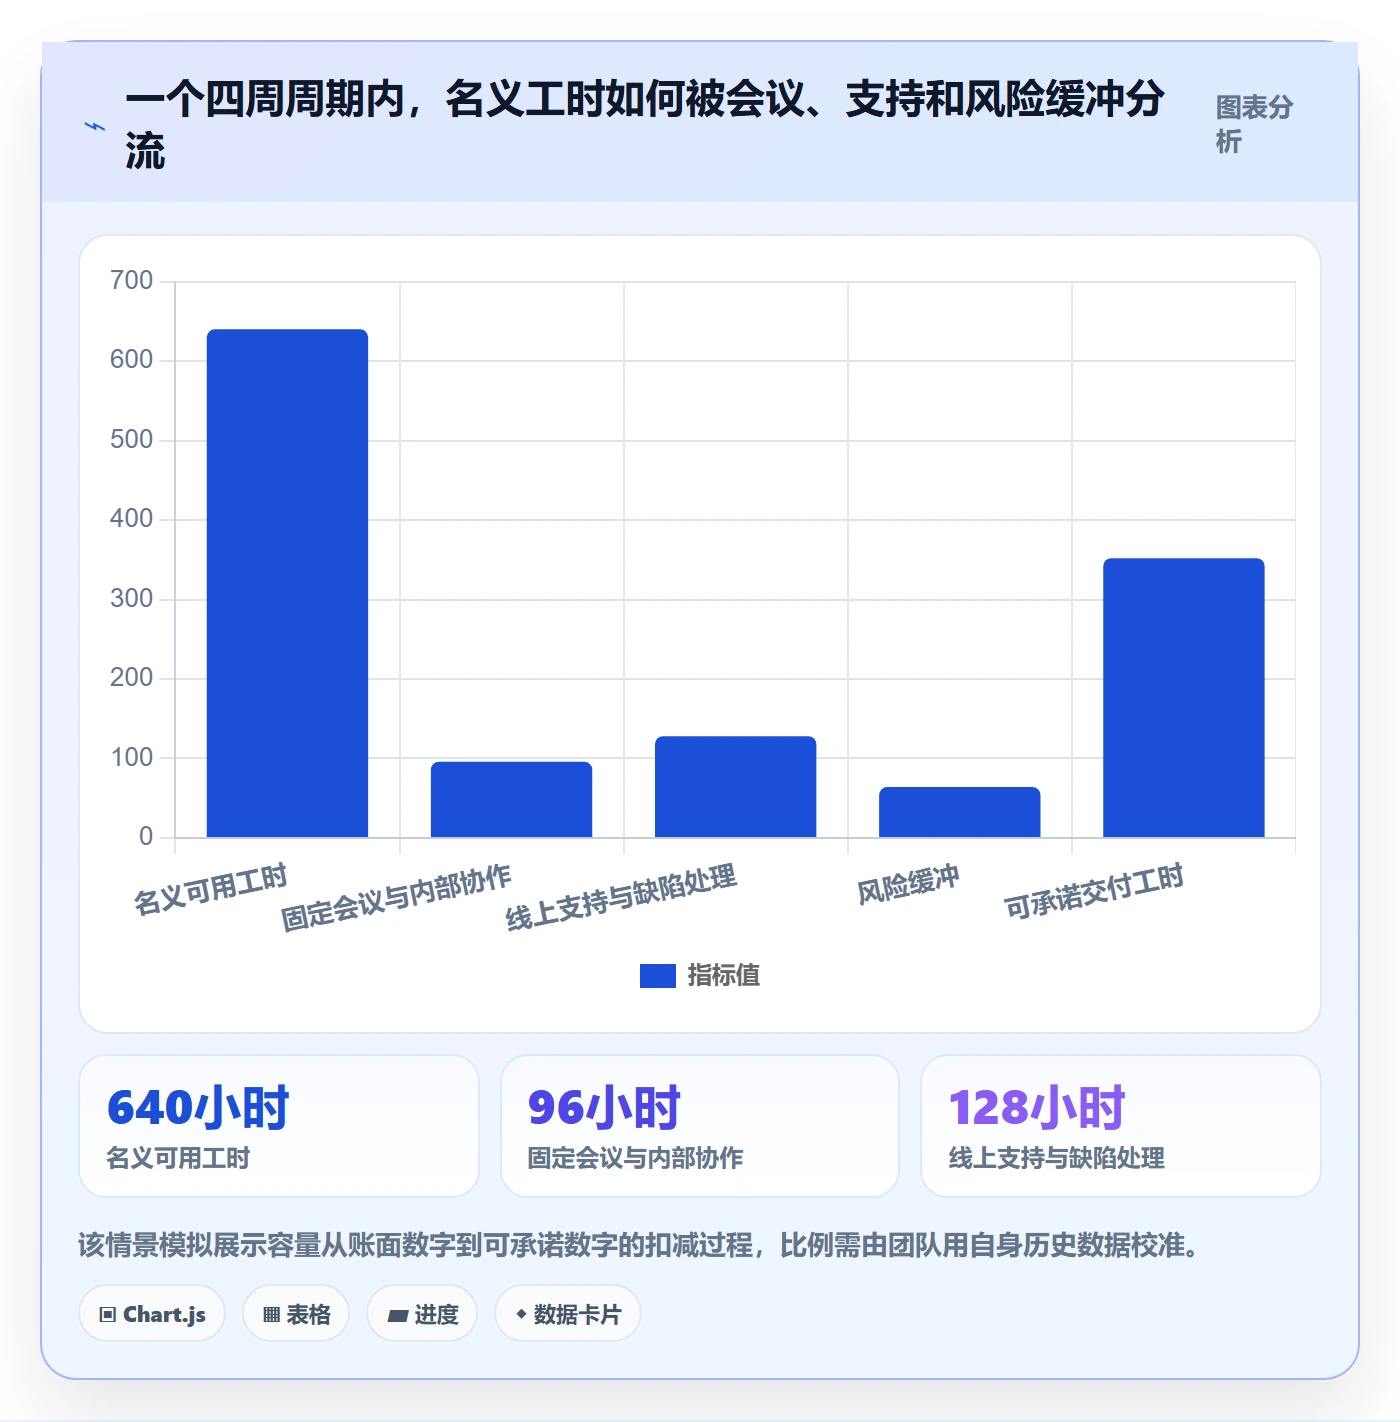Click the 数据卡片 diamond icon chip
1400x1422 pixels.
(568, 1314)
